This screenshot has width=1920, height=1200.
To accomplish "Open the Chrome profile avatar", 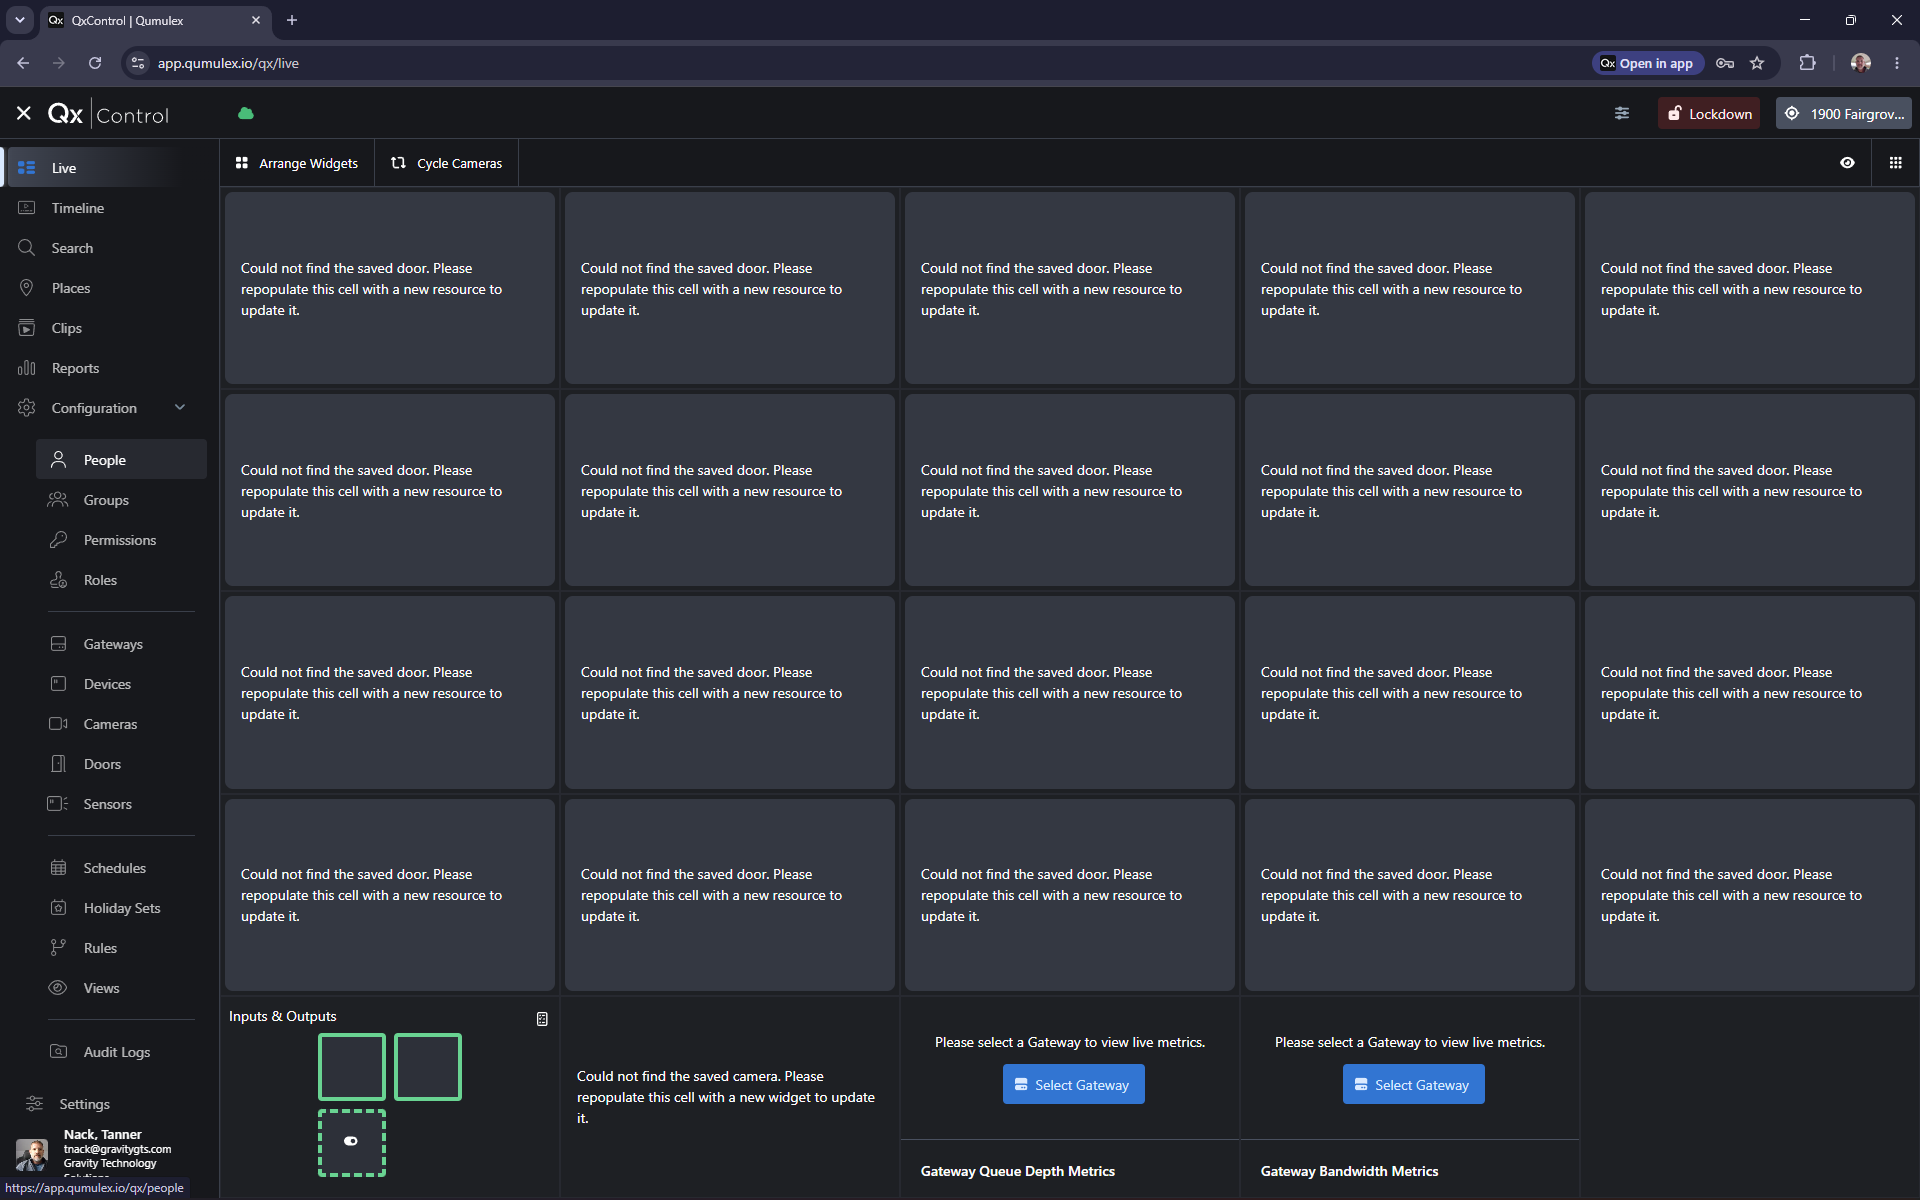I will click(1861, 63).
